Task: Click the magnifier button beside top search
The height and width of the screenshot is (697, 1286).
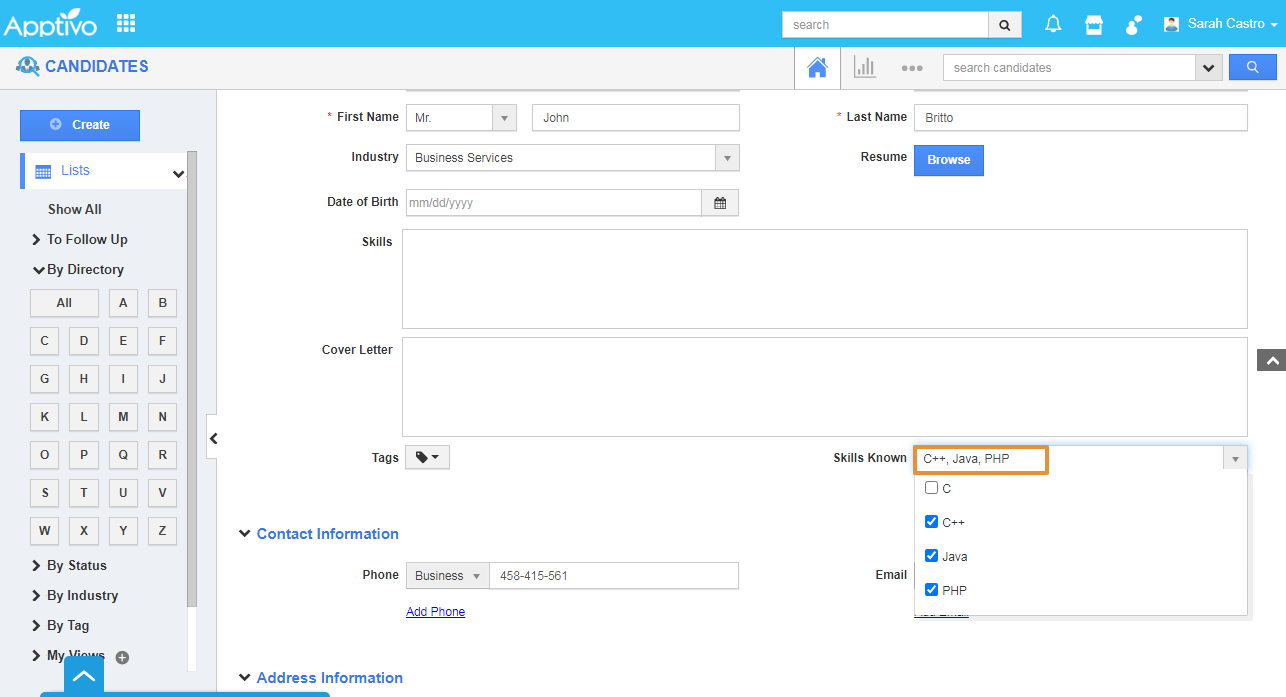Action: (x=1005, y=25)
